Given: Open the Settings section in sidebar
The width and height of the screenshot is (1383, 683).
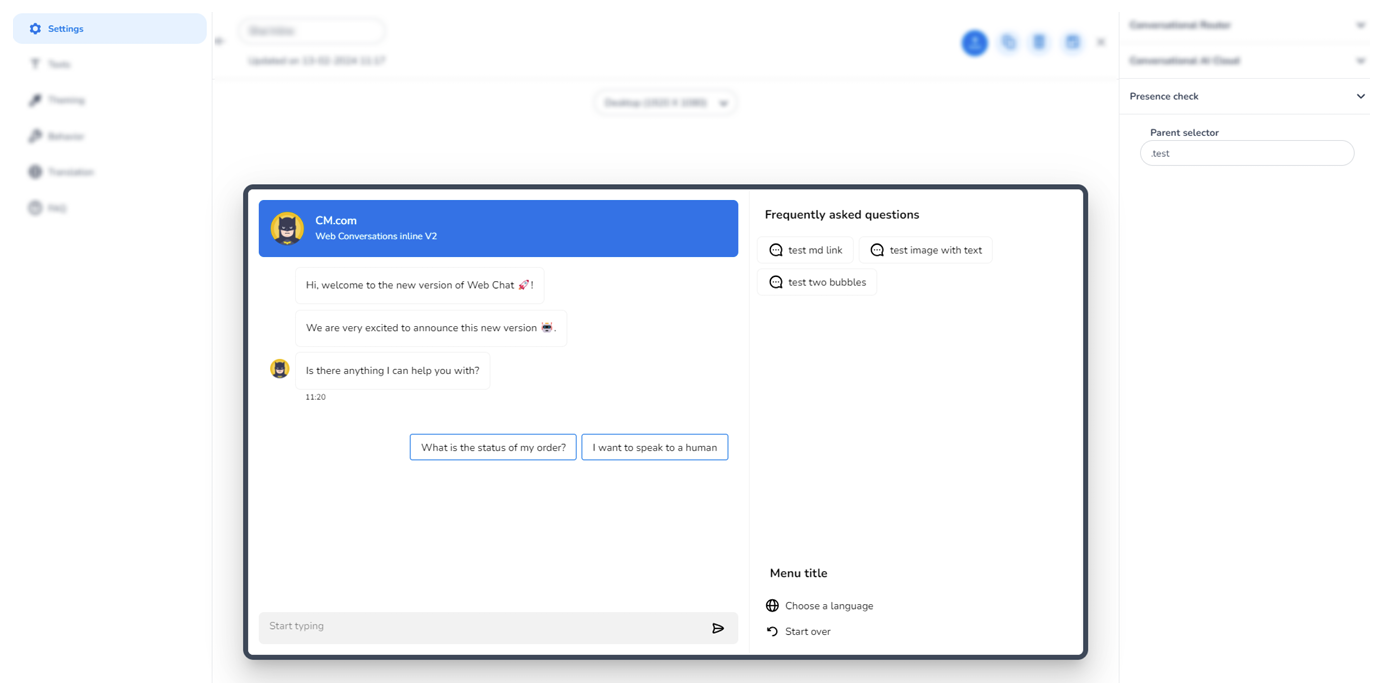Looking at the screenshot, I should click(109, 29).
